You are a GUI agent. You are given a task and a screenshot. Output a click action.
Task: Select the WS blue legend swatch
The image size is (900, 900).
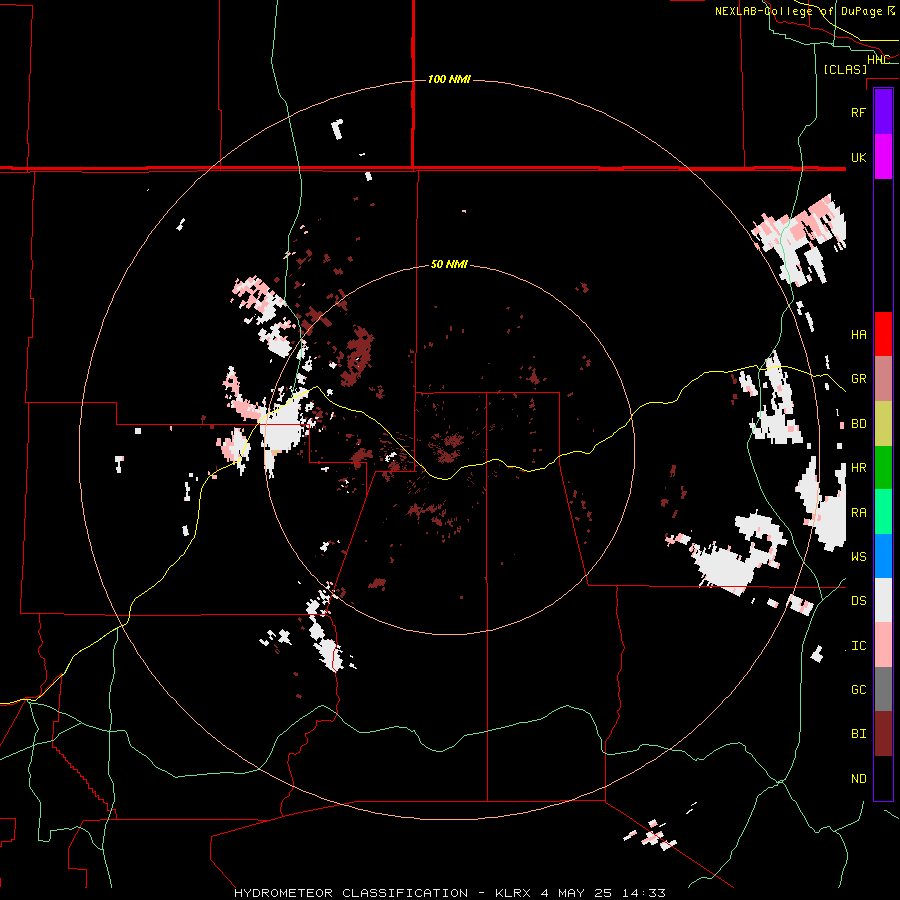[883, 556]
